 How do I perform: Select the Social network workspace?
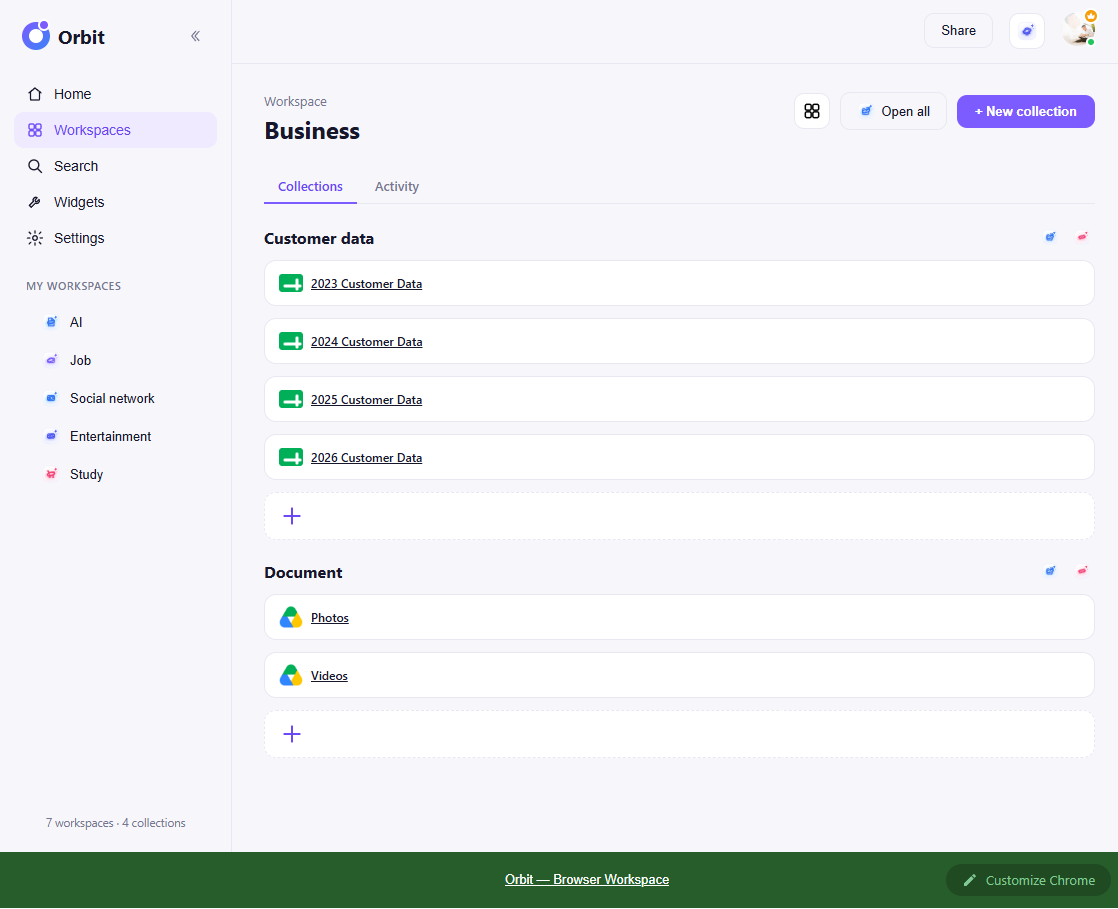(x=112, y=399)
